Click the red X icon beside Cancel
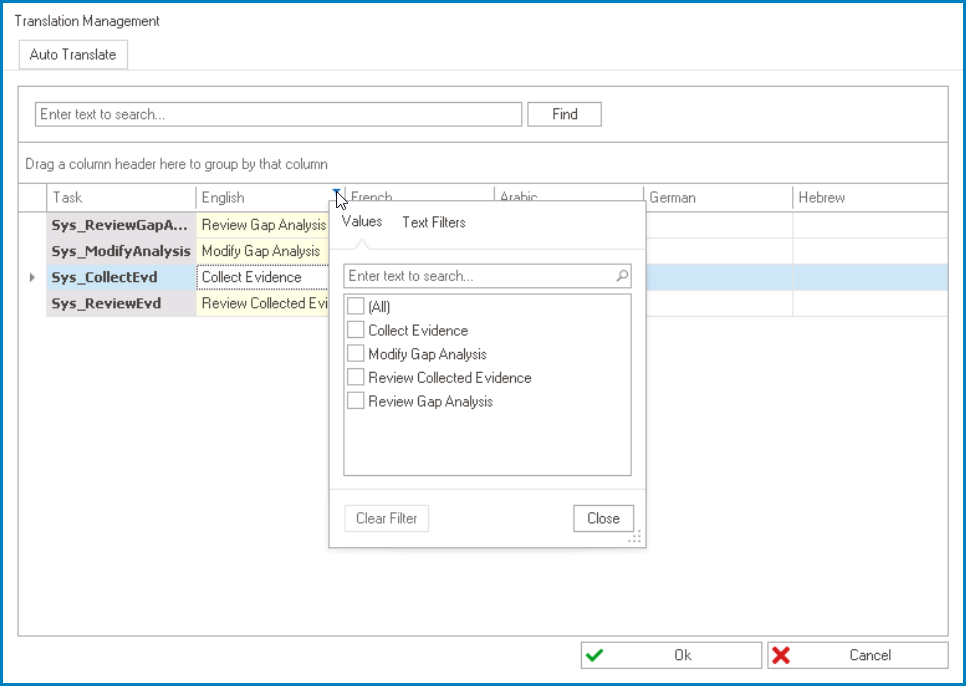 click(784, 655)
